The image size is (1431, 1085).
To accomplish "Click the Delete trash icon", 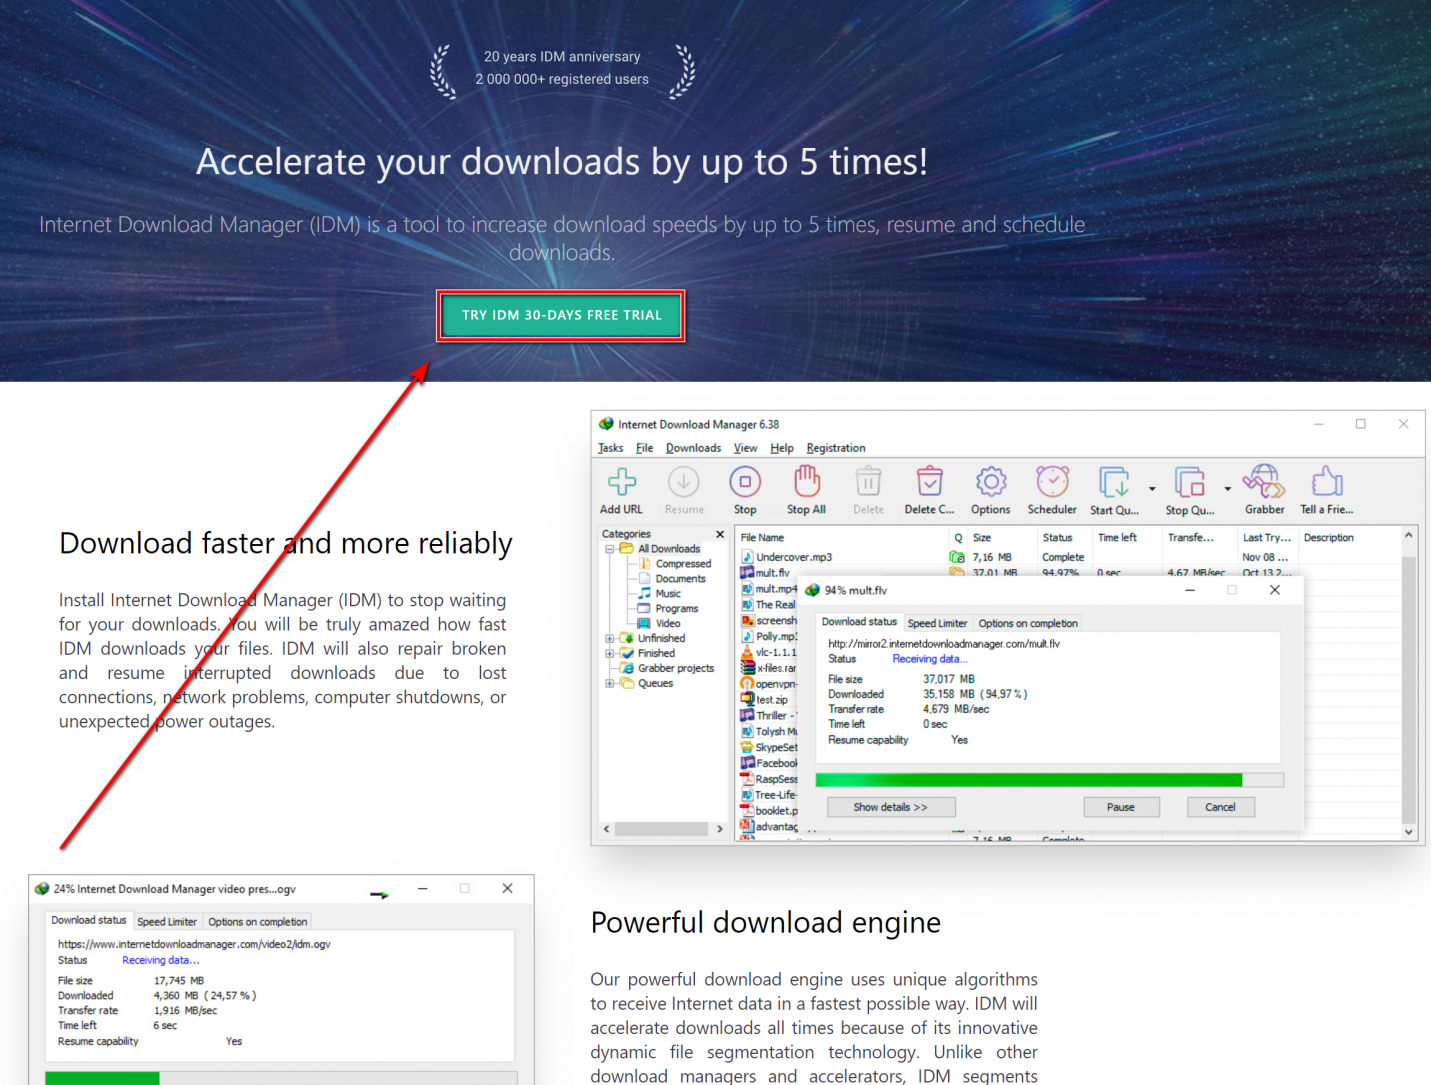I will [868, 482].
